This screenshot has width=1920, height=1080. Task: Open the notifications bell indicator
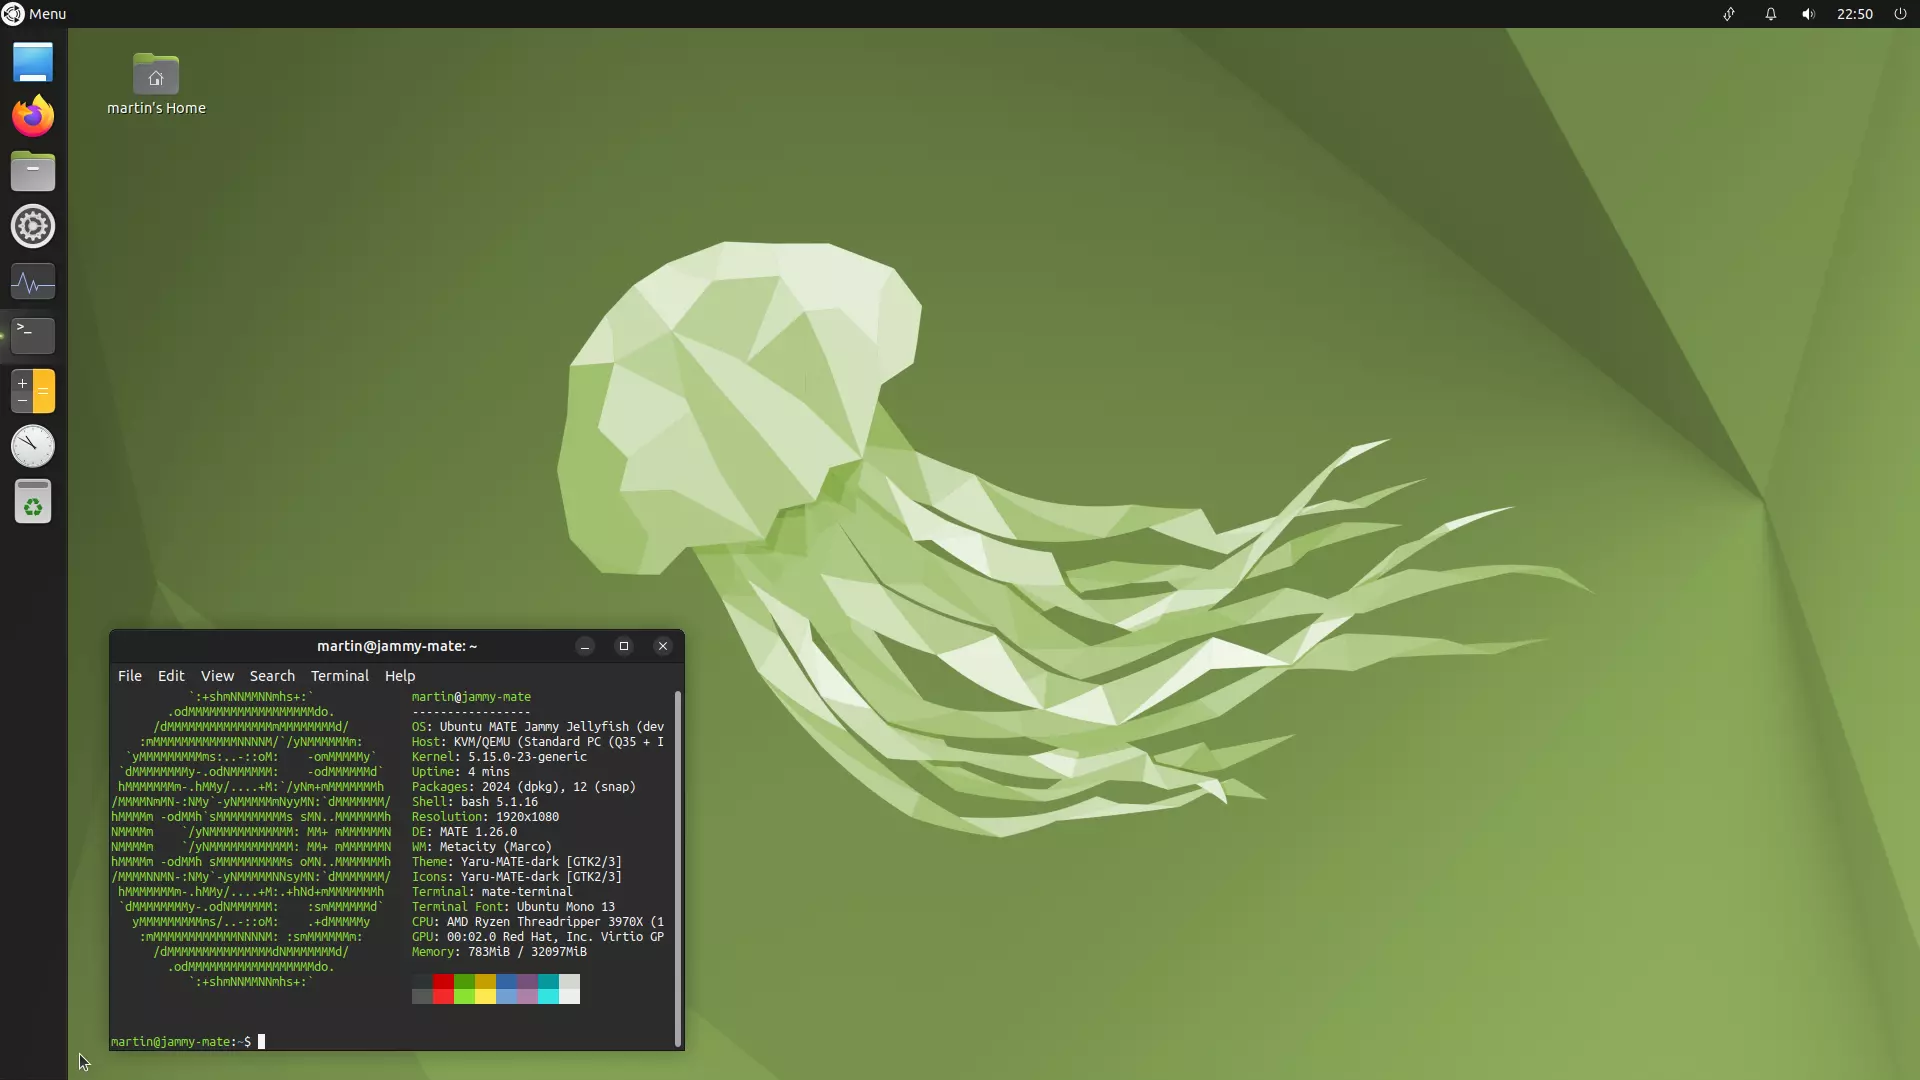tap(1770, 14)
